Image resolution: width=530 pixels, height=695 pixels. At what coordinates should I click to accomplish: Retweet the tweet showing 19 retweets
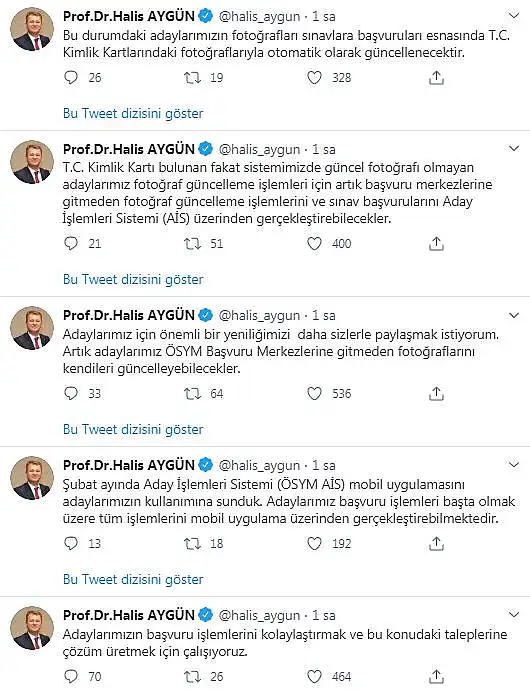[x=192, y=78]
